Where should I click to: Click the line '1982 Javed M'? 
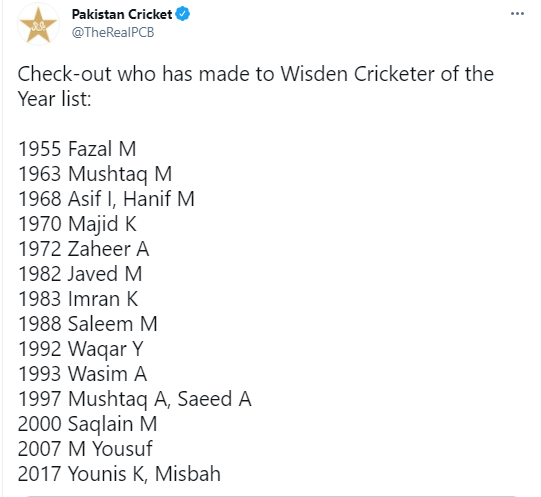[x=80, y=274]
